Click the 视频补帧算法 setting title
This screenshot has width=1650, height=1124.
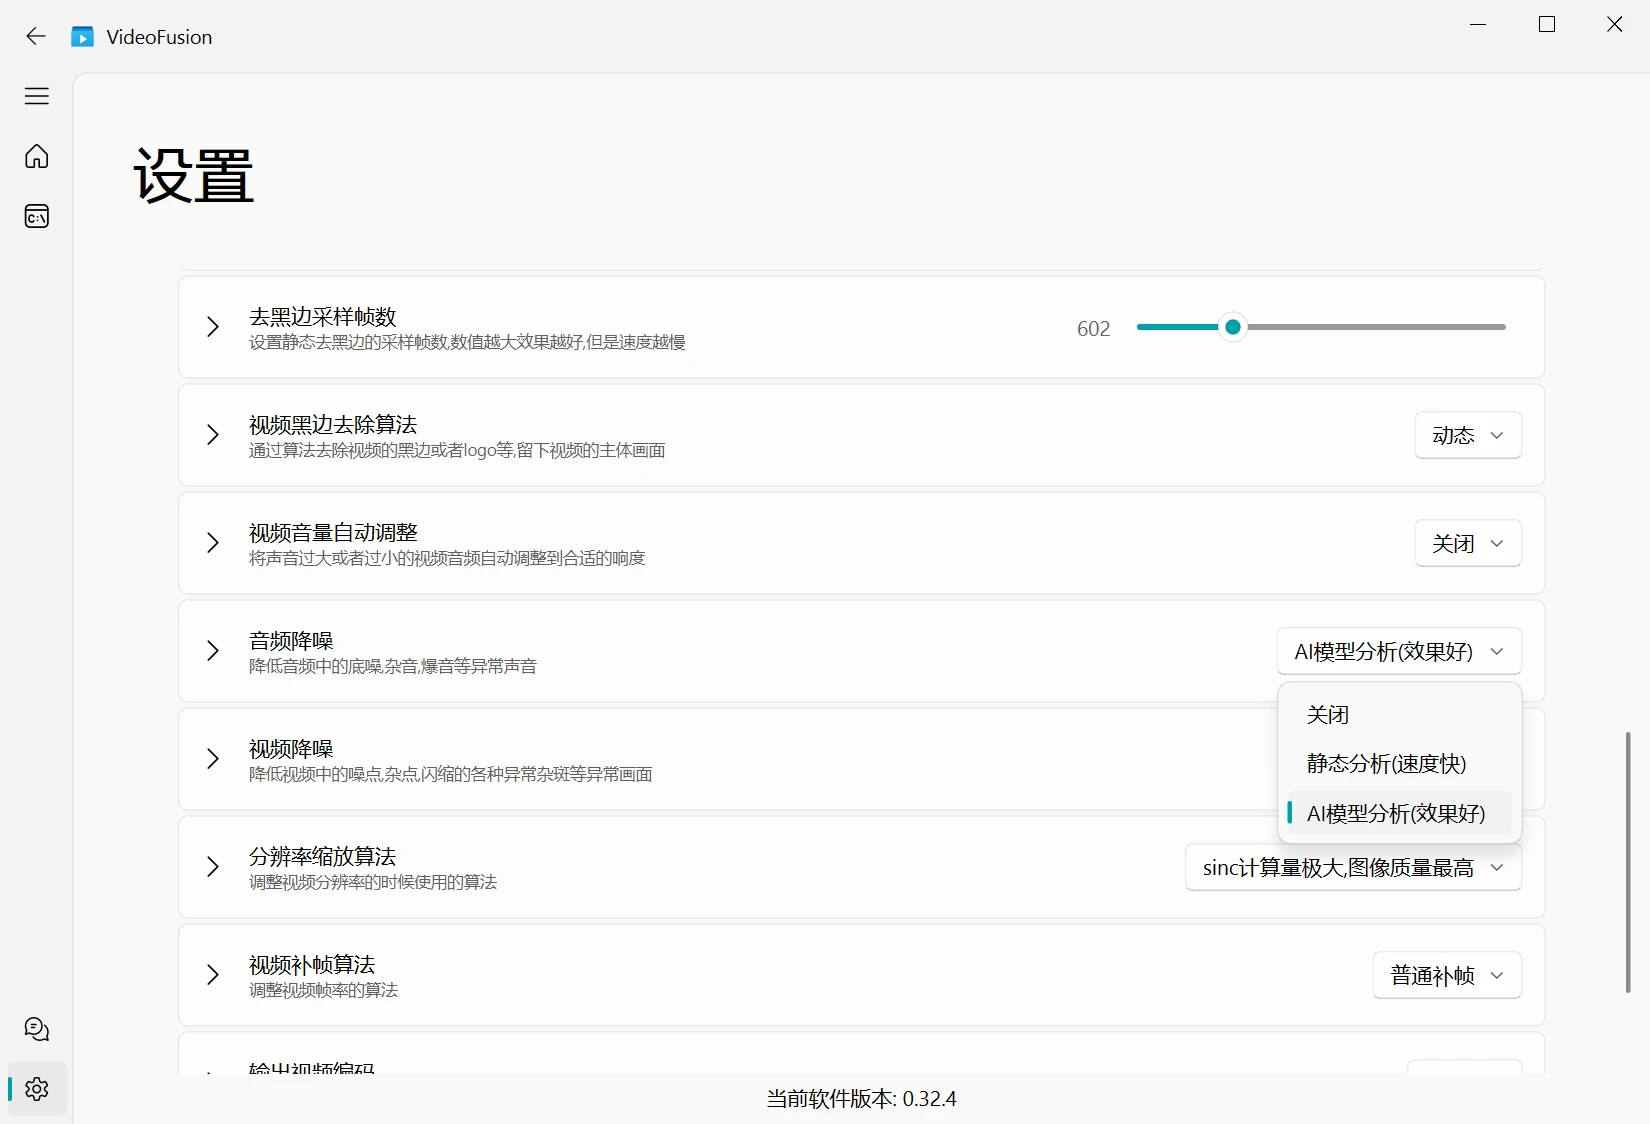312,964
